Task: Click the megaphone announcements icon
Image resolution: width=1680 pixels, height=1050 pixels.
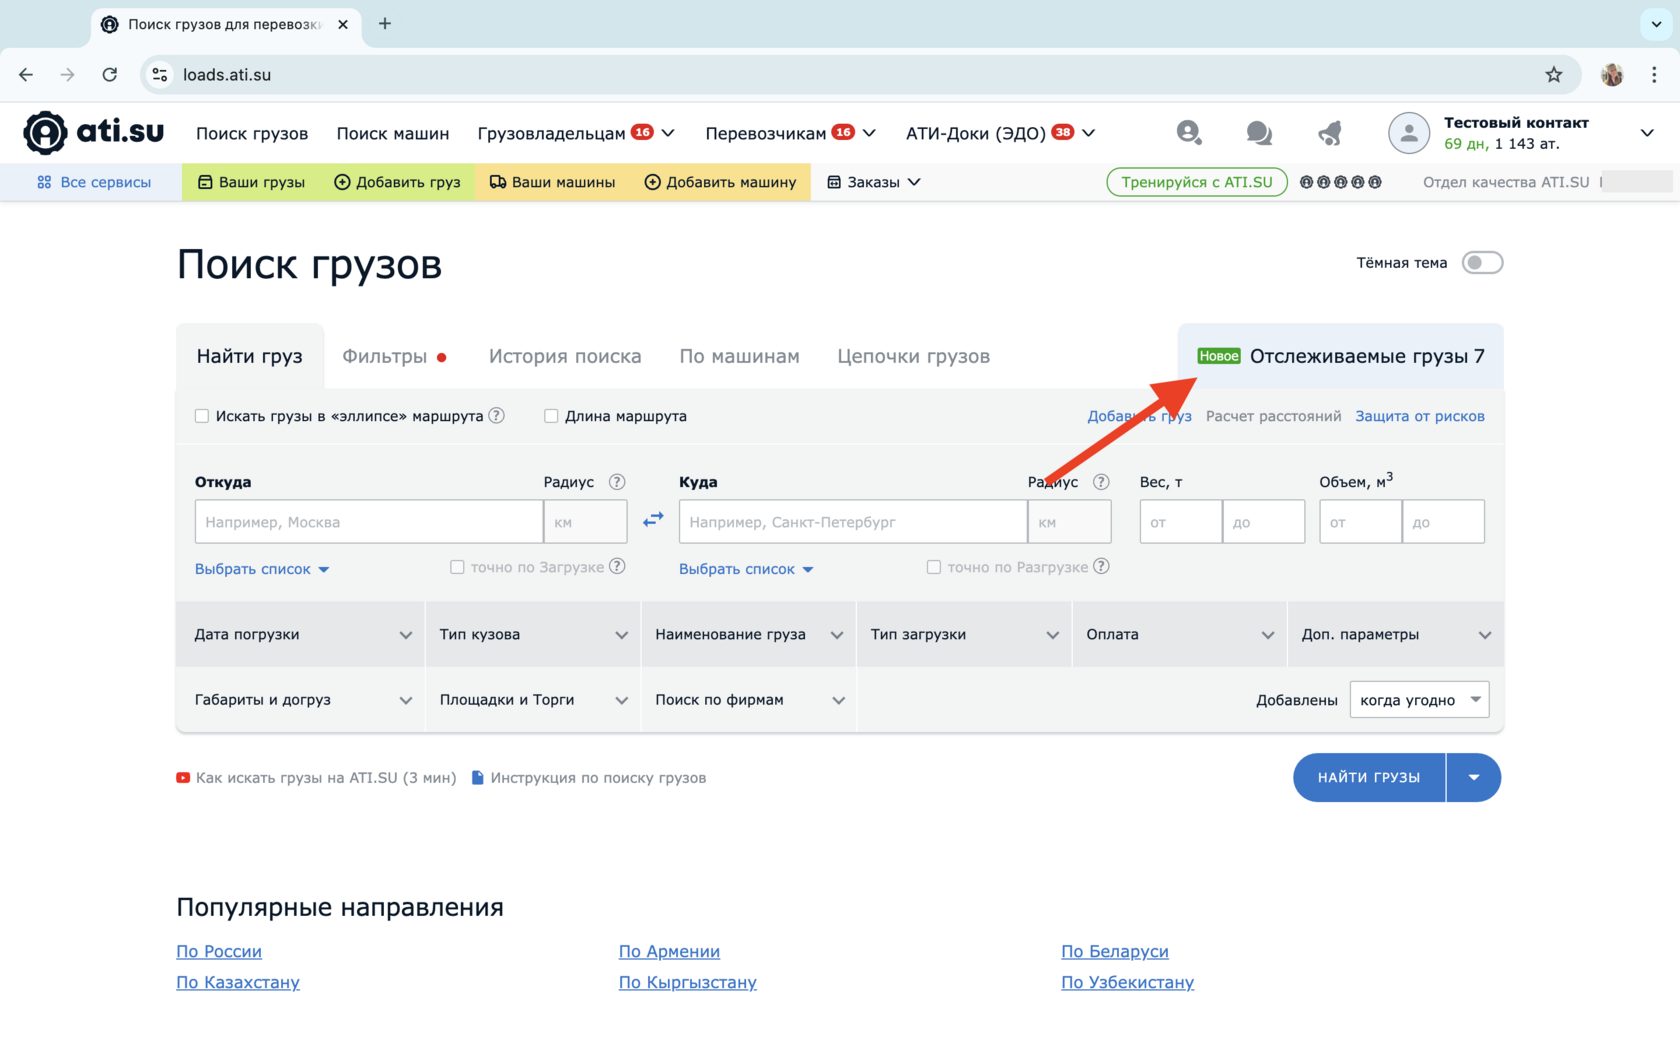Action: [x=1329, y=133]
